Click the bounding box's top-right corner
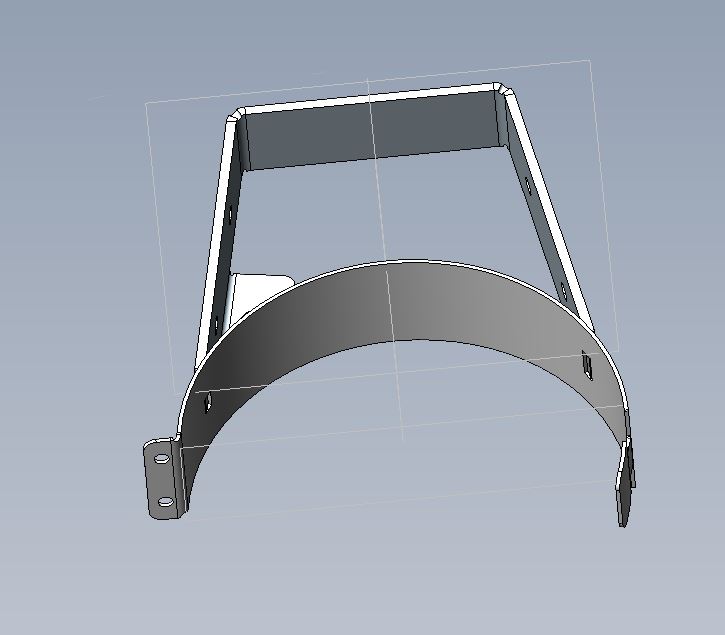Viewport: 725px width, 635px height. coord(590,60)
